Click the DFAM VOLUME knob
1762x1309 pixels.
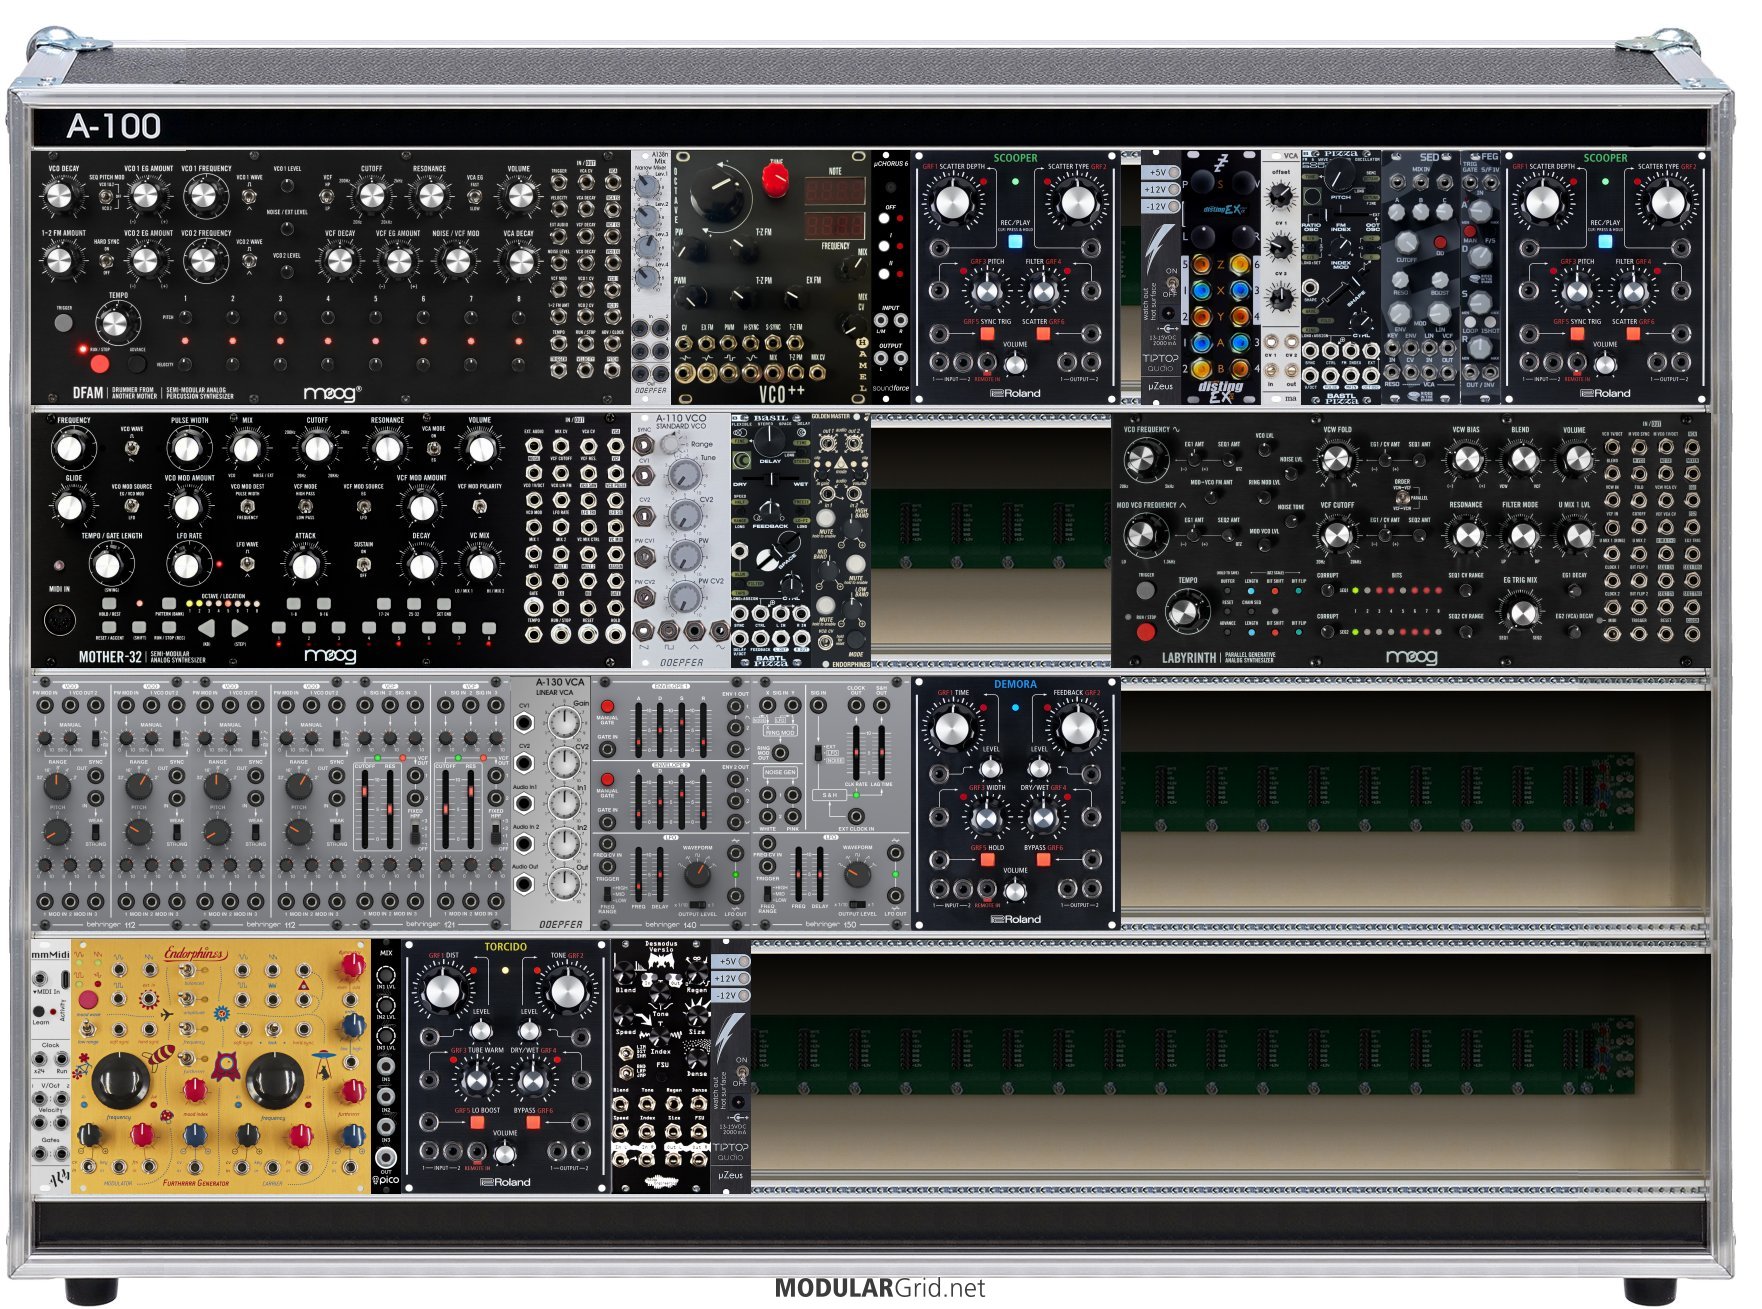pyautogui.click(x=519, y=196)
